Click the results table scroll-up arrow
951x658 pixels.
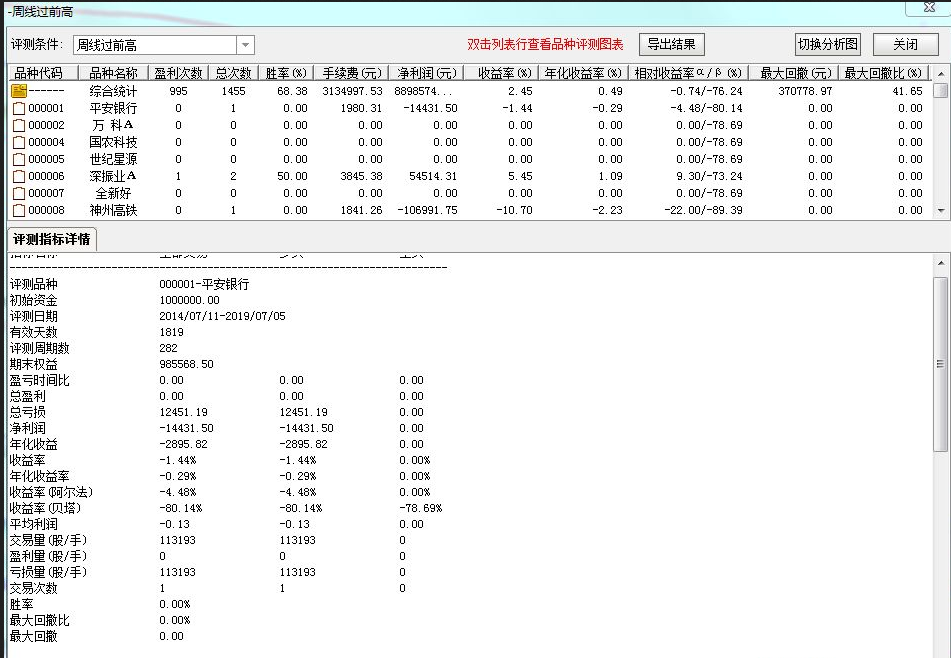(941, 73)
